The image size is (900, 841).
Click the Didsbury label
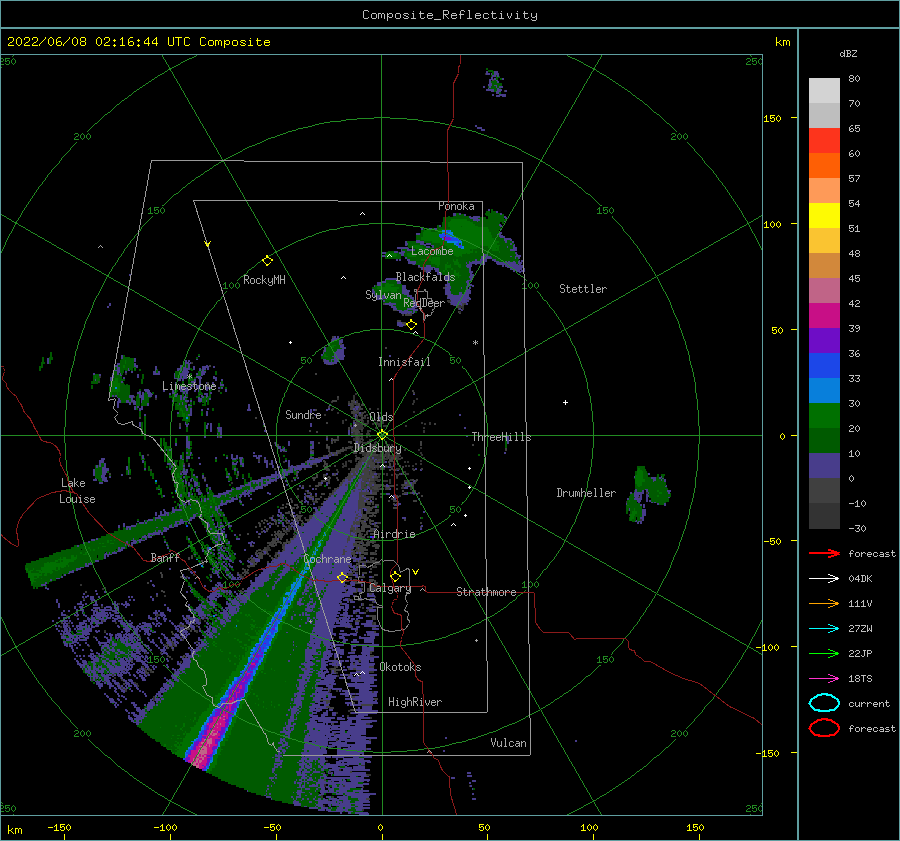tap(377, 448)
